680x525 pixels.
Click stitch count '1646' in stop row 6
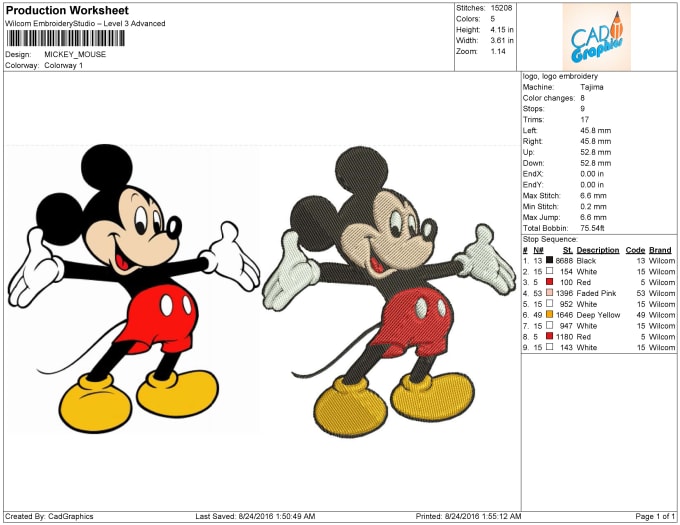point(564,315)
